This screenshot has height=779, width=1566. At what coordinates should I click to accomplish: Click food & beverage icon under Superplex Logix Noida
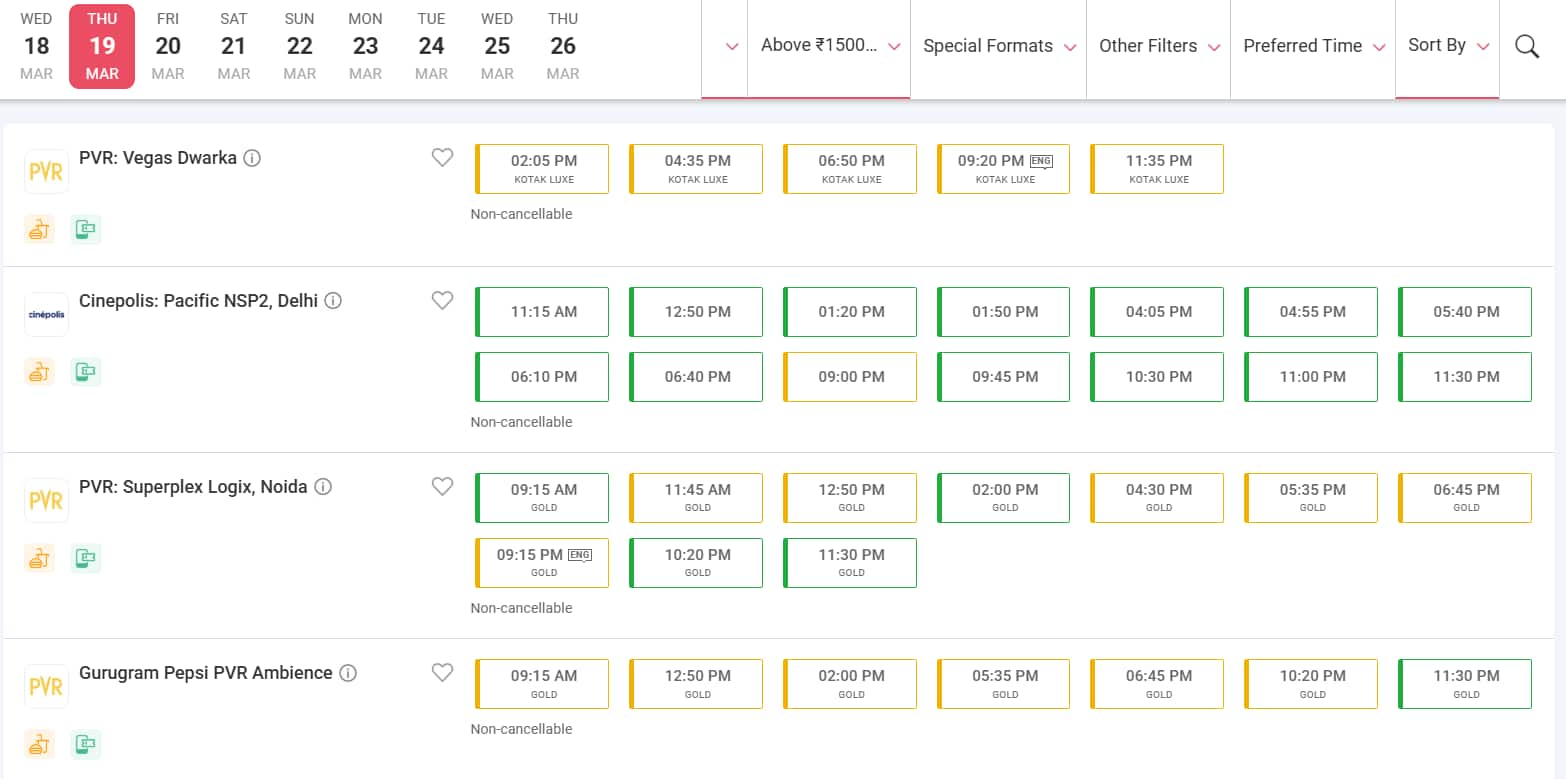click(39, 558)
